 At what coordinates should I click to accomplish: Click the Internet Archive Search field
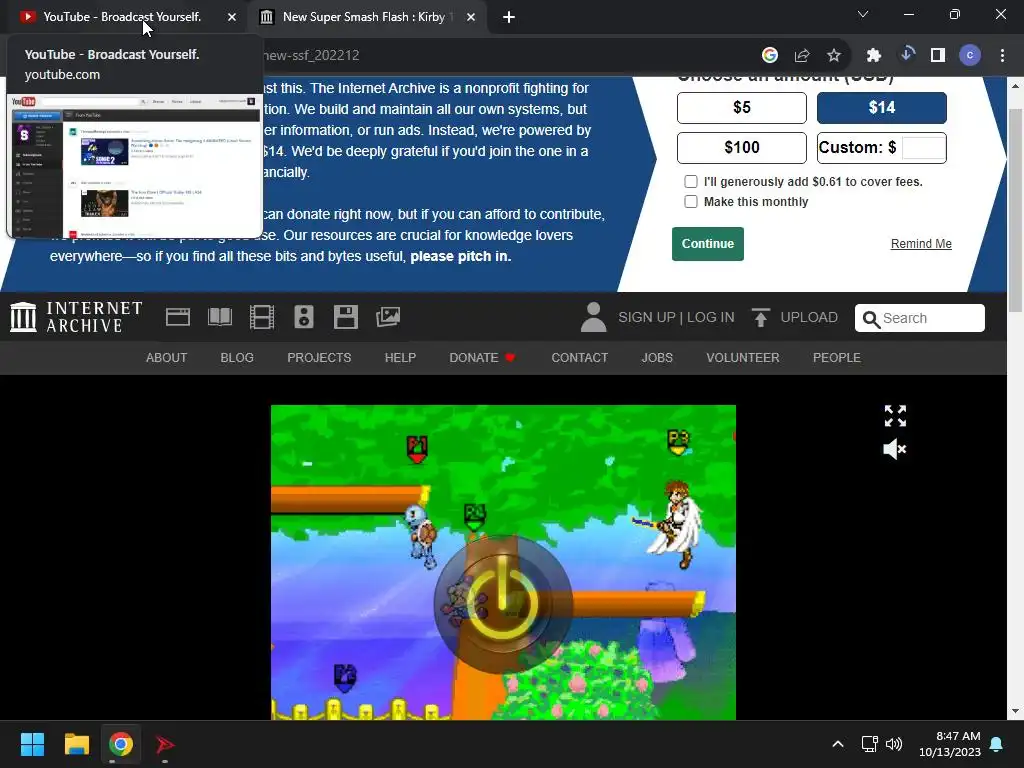[x=920, y=318]
